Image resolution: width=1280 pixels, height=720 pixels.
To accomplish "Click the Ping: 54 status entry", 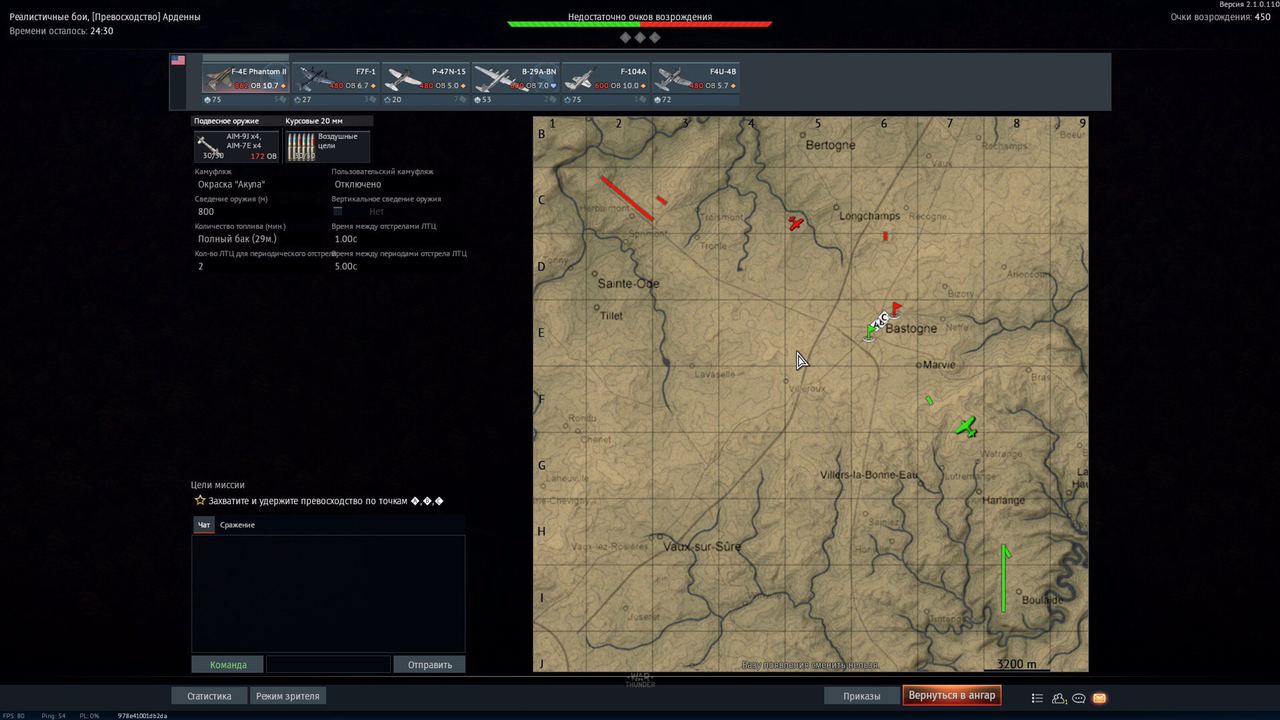I will (54, 716).
